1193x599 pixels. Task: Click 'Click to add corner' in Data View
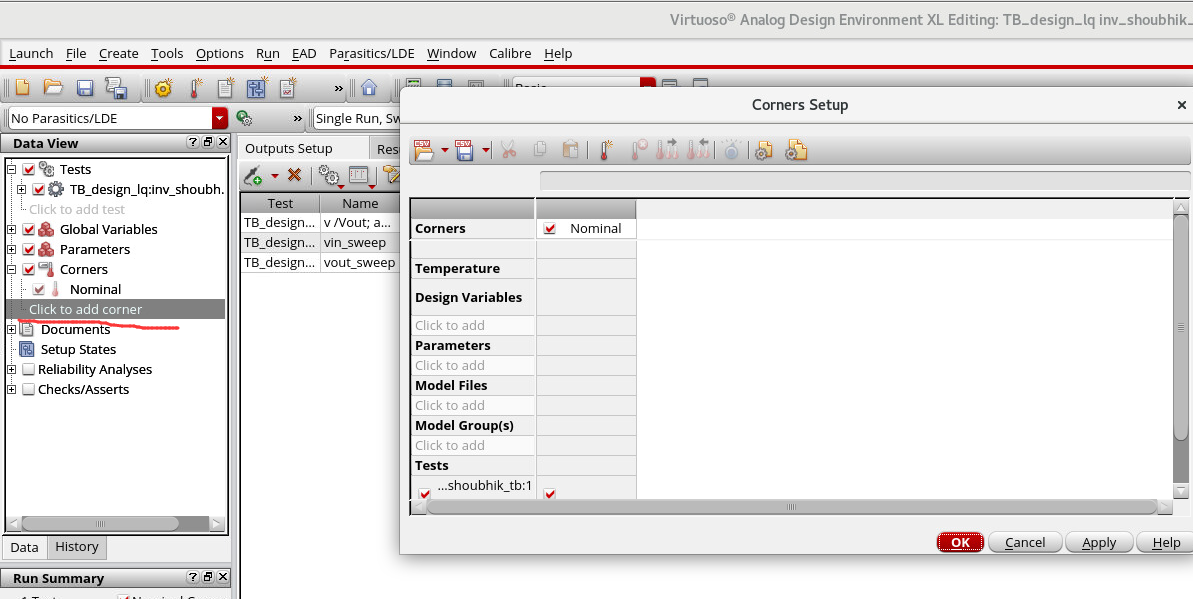(116, 309)
